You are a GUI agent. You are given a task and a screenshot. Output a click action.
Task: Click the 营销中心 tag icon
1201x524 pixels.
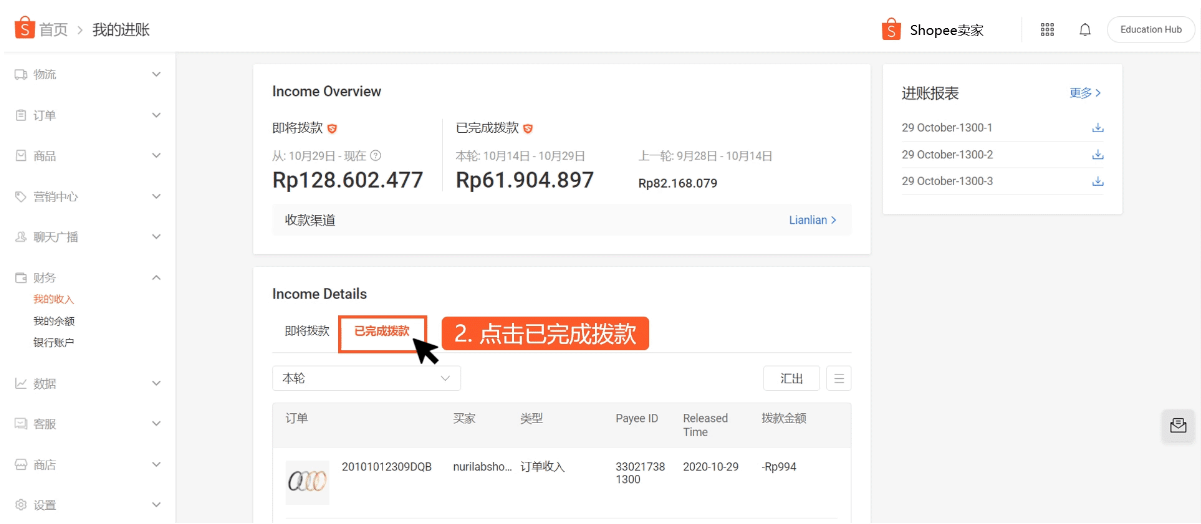[21, 196]
